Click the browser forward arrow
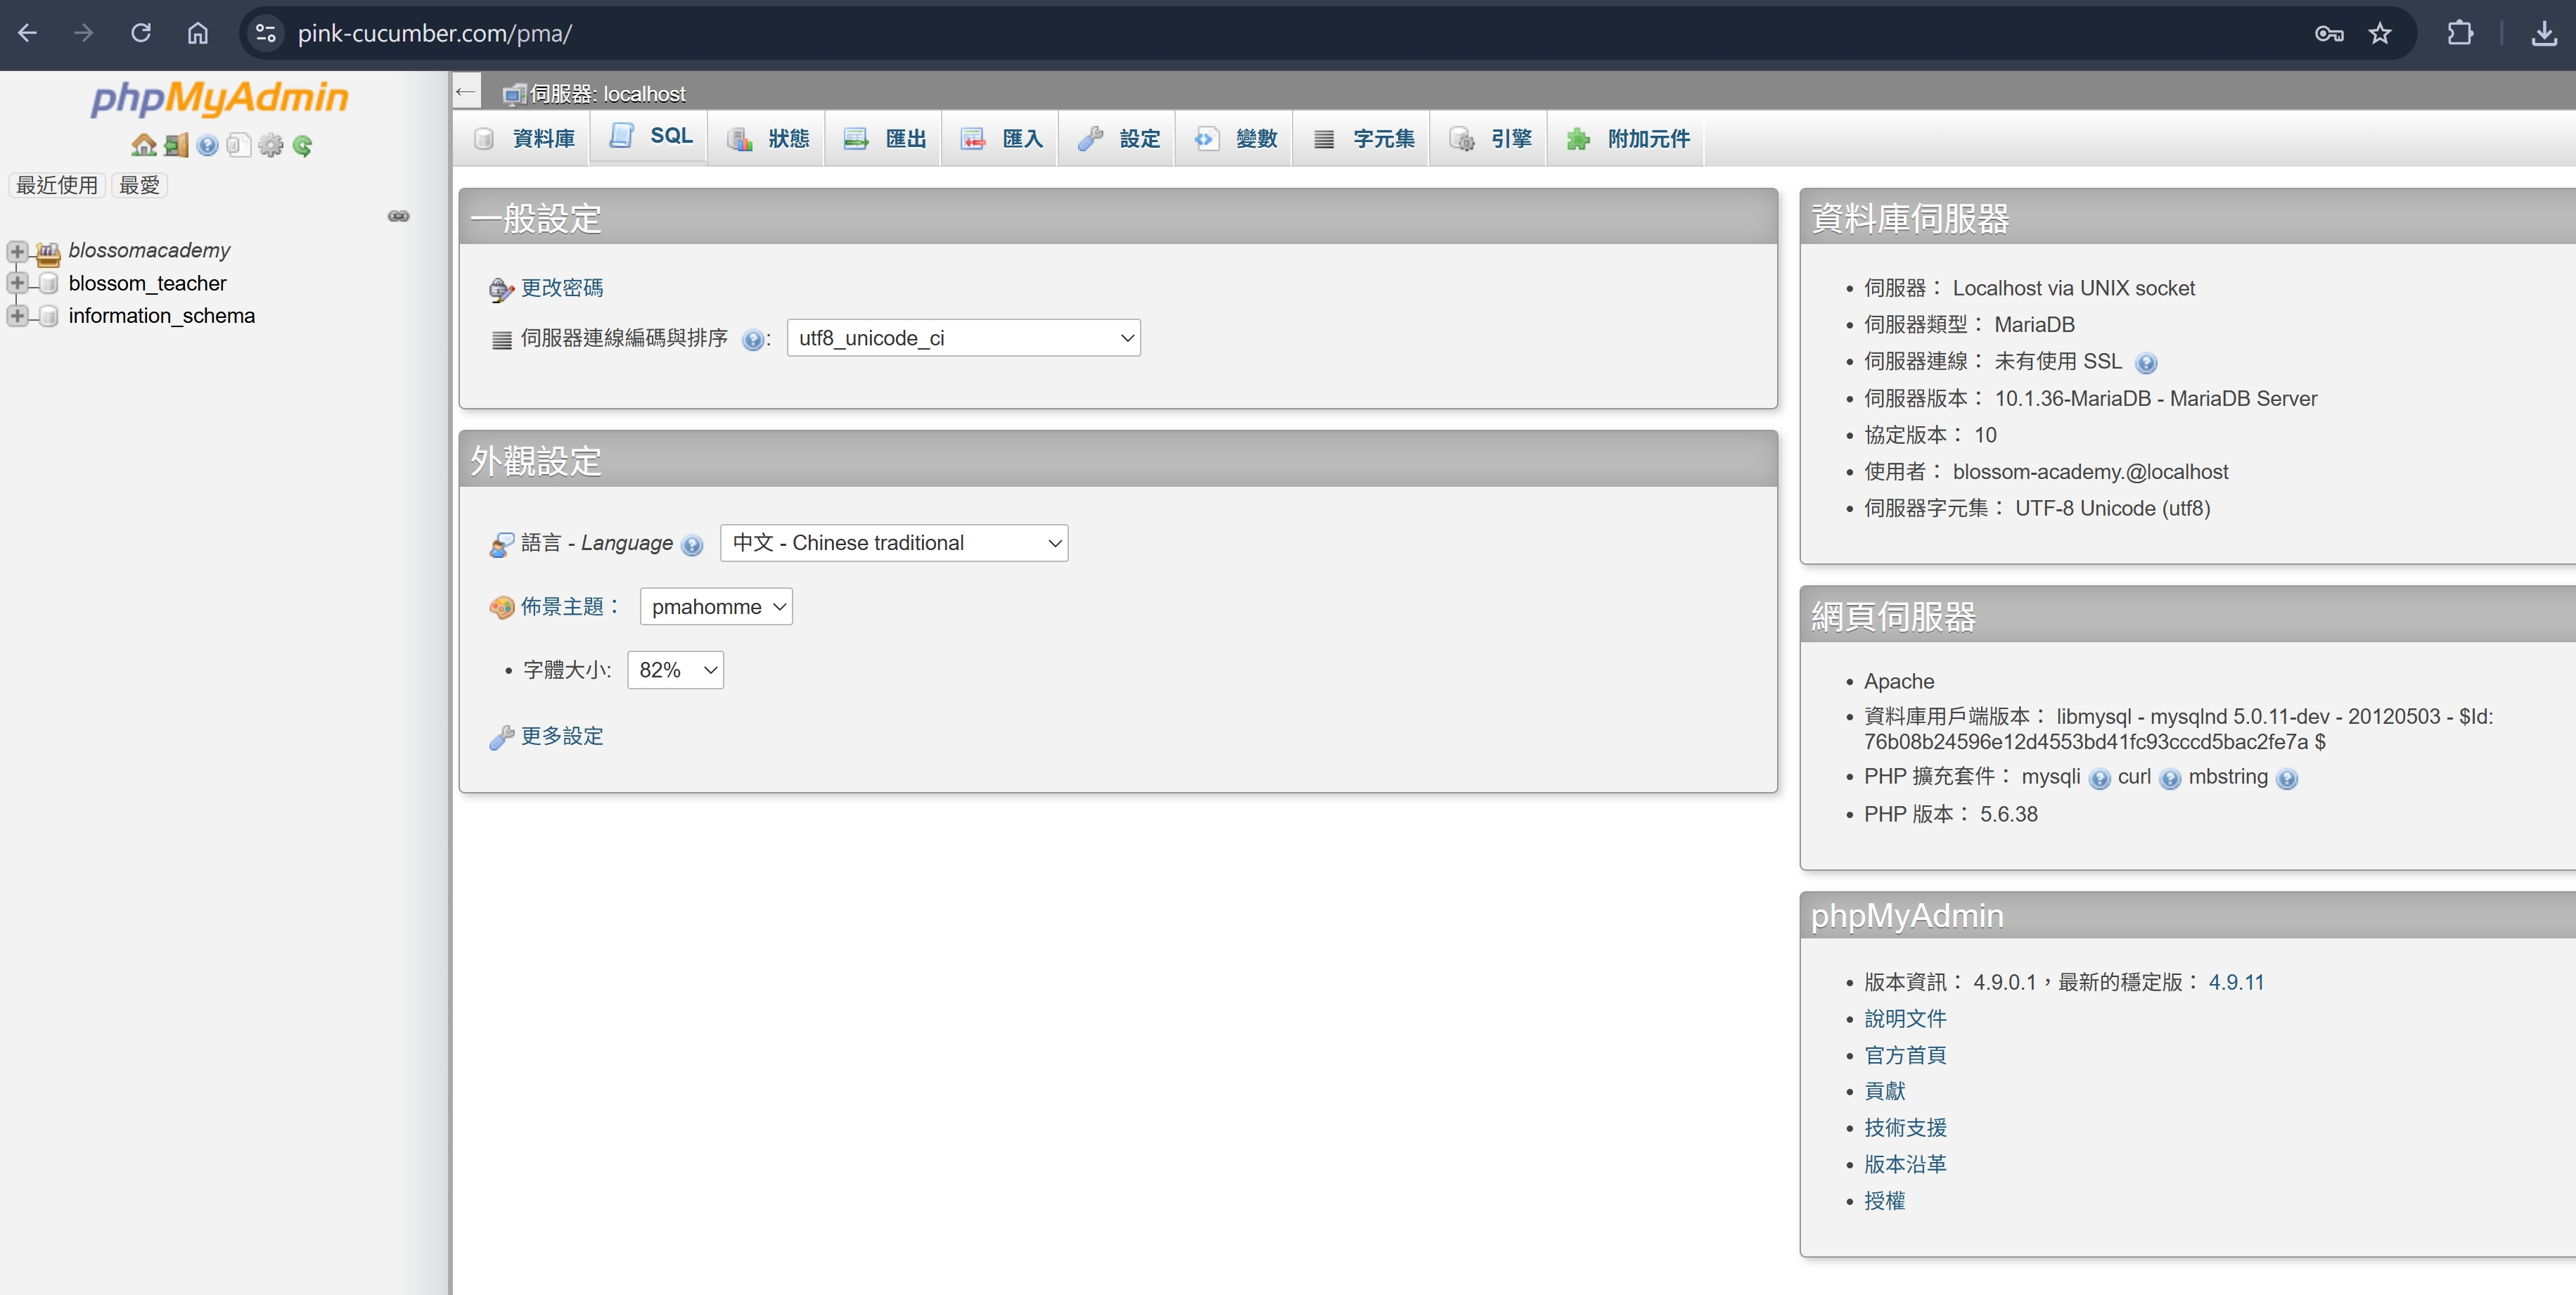 pos(84,33)
